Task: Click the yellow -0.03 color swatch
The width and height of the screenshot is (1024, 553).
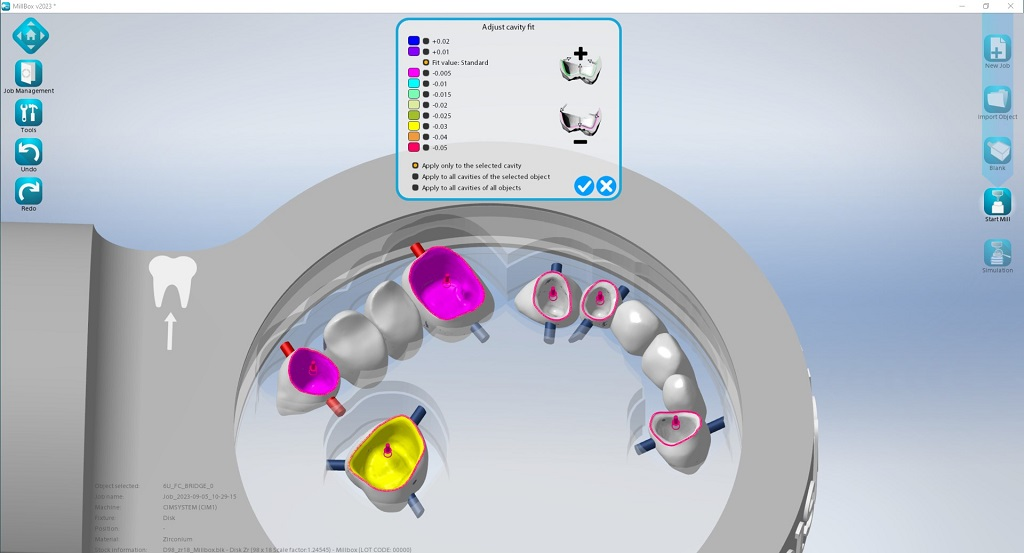Action: tap(413, 126)
